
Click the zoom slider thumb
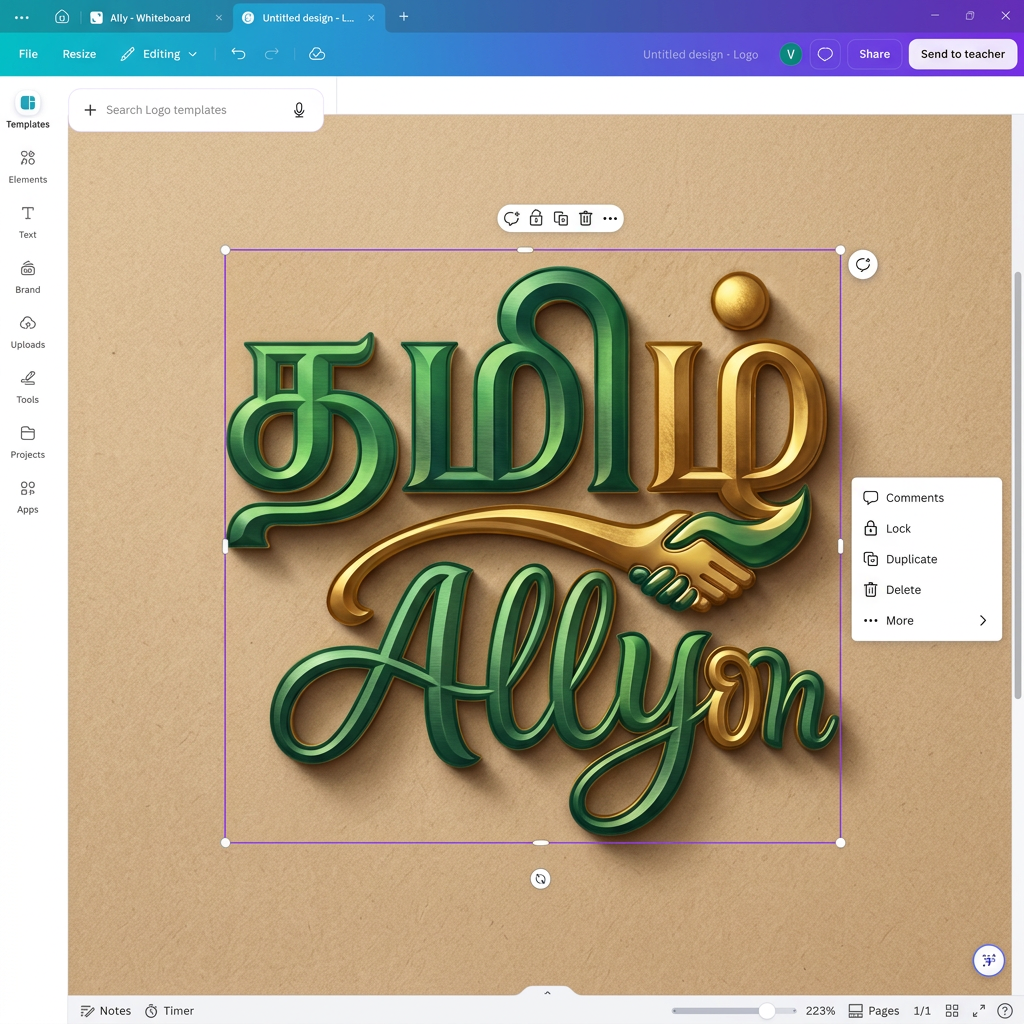coord(767,1010)
